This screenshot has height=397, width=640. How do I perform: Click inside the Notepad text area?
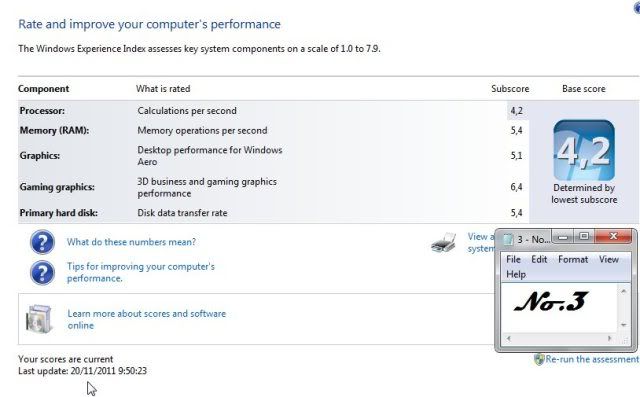[x=559, y=308]
